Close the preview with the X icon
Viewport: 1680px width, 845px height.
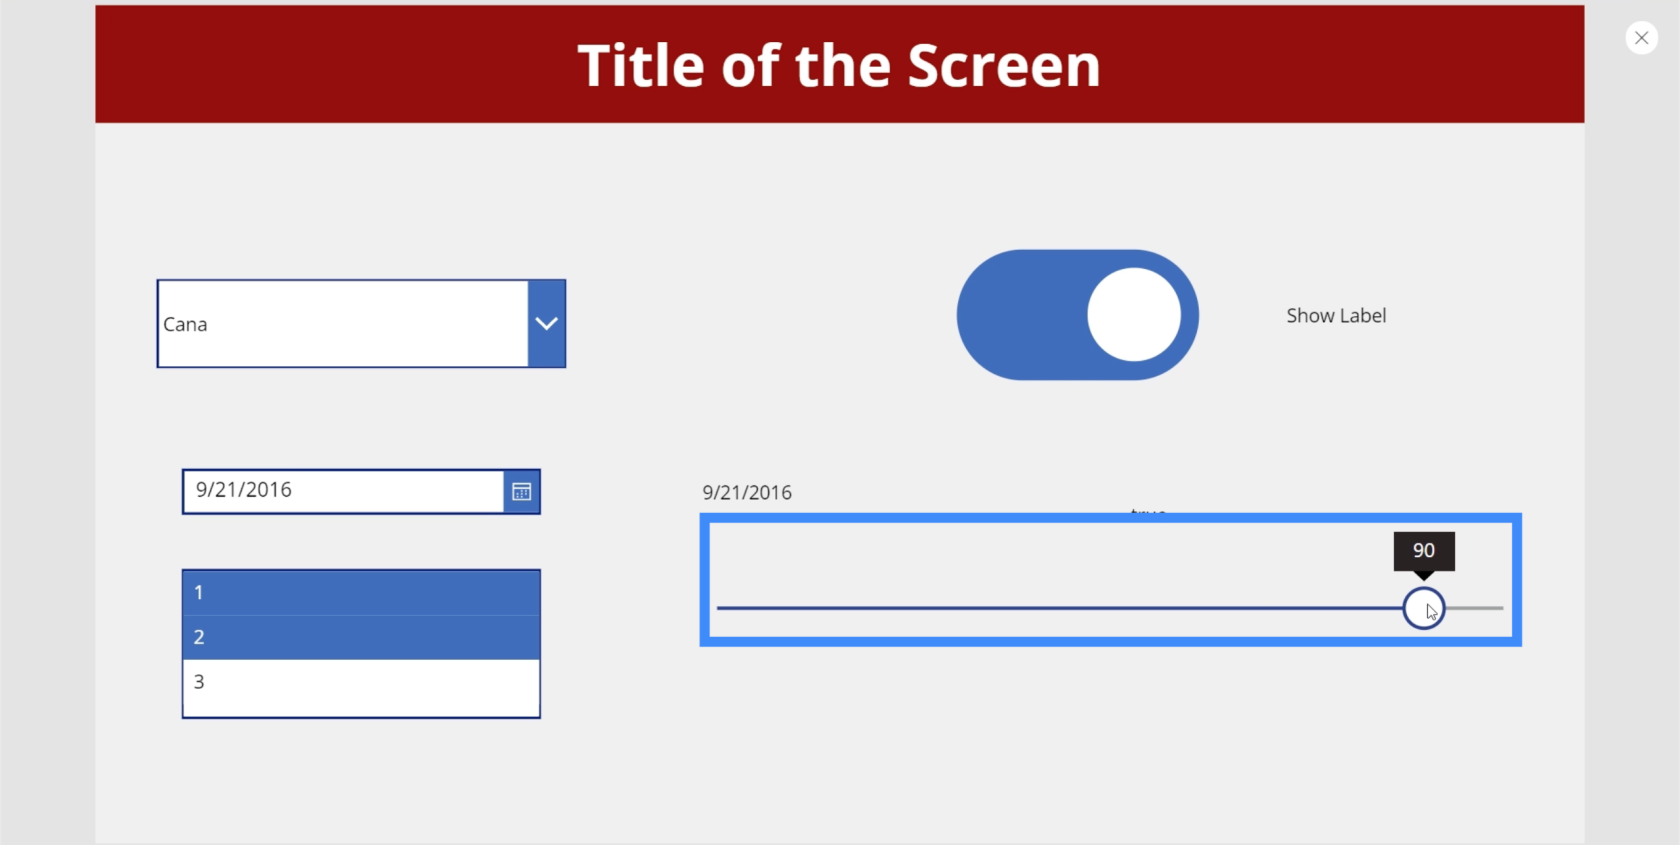[1641, 38]
